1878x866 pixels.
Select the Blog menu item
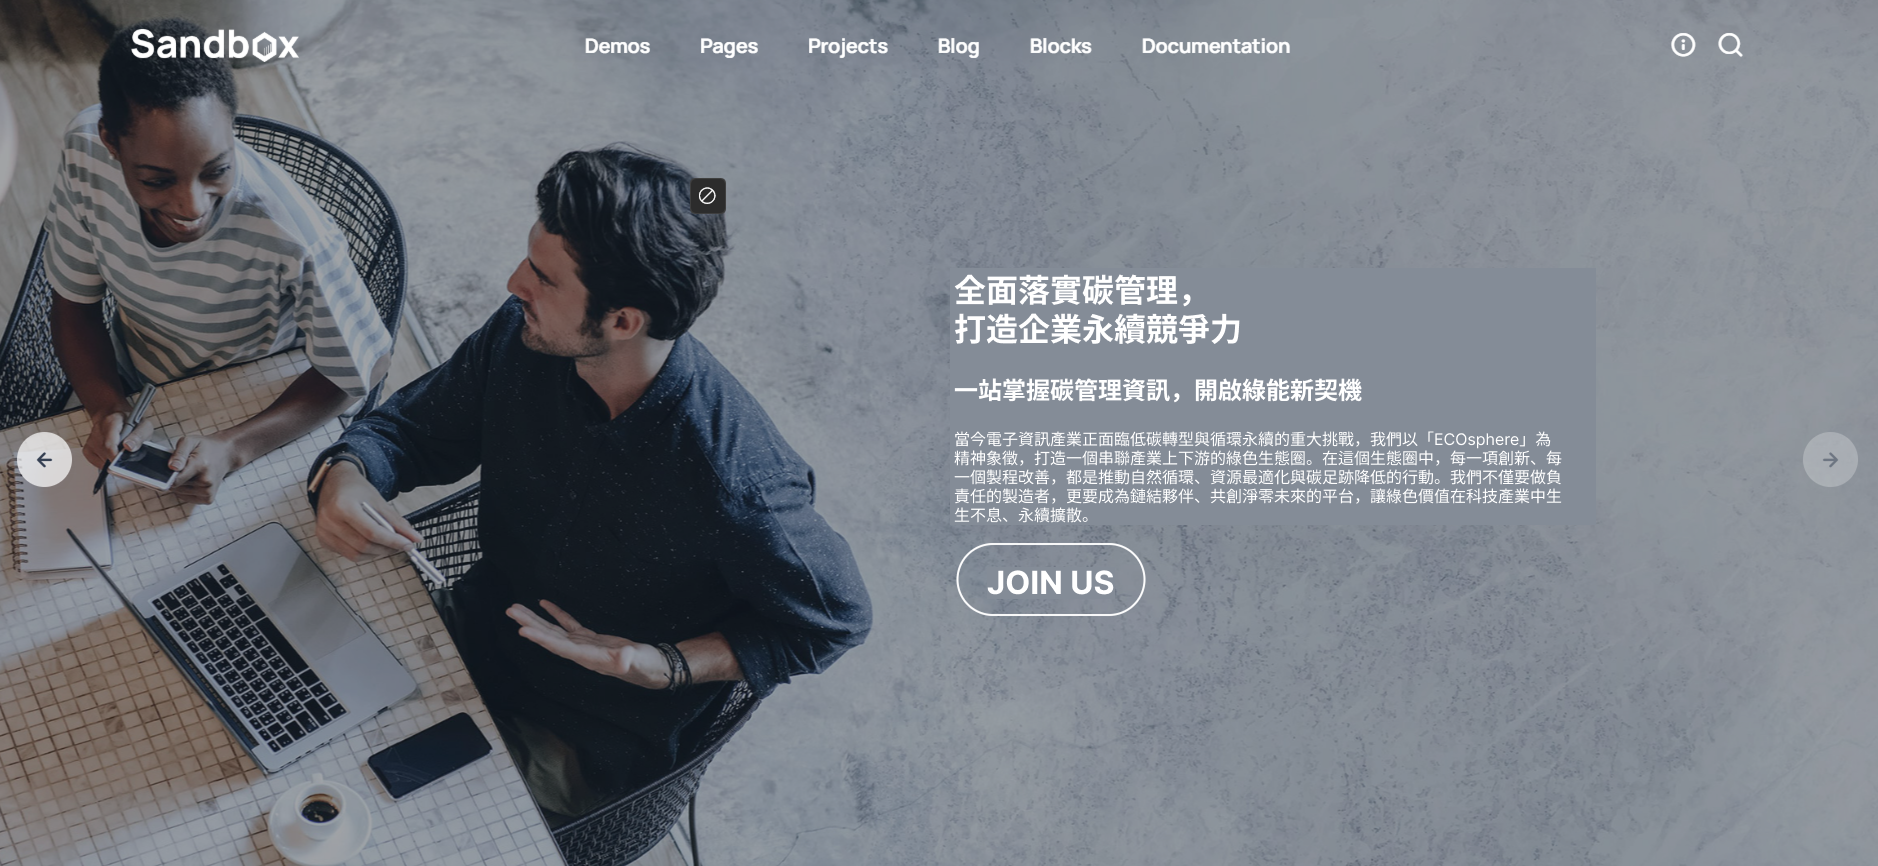point(958,46)
